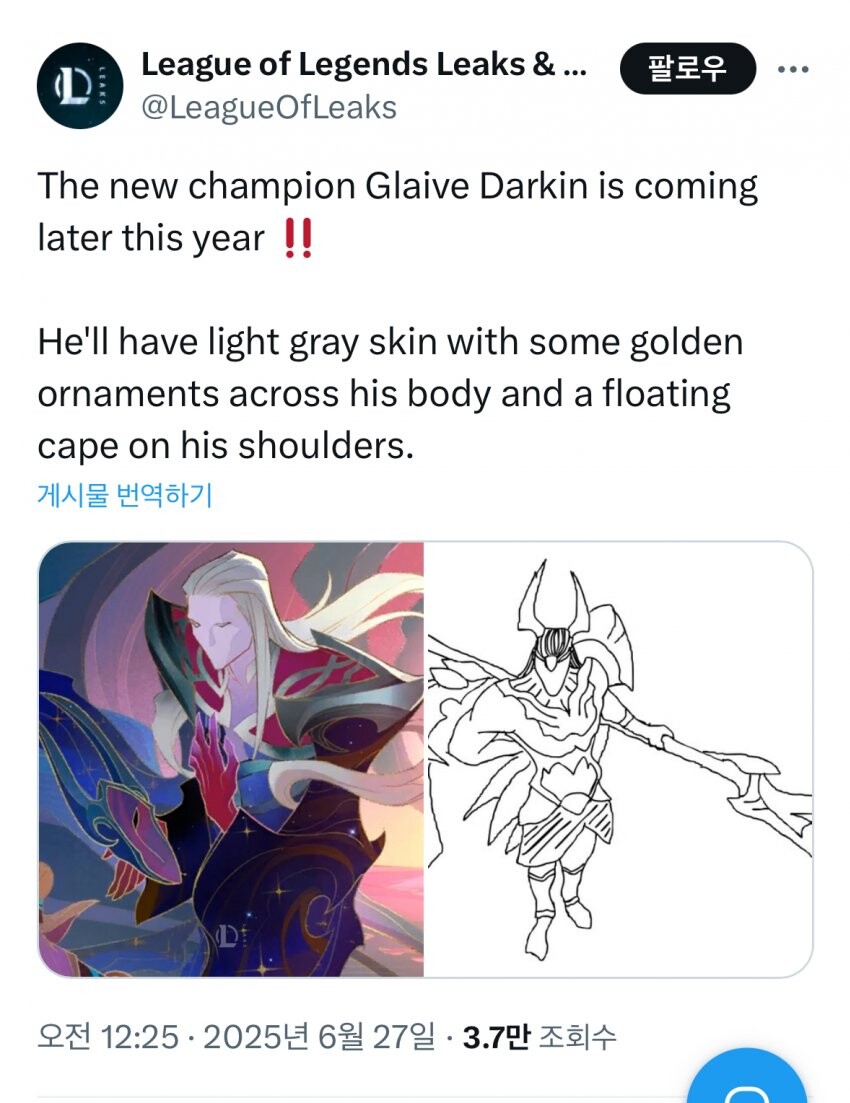The width and height of the screenshot is (850, 1103).
Task: Click the 2025년 6월 27일 date
Action: click(319, 1036)
